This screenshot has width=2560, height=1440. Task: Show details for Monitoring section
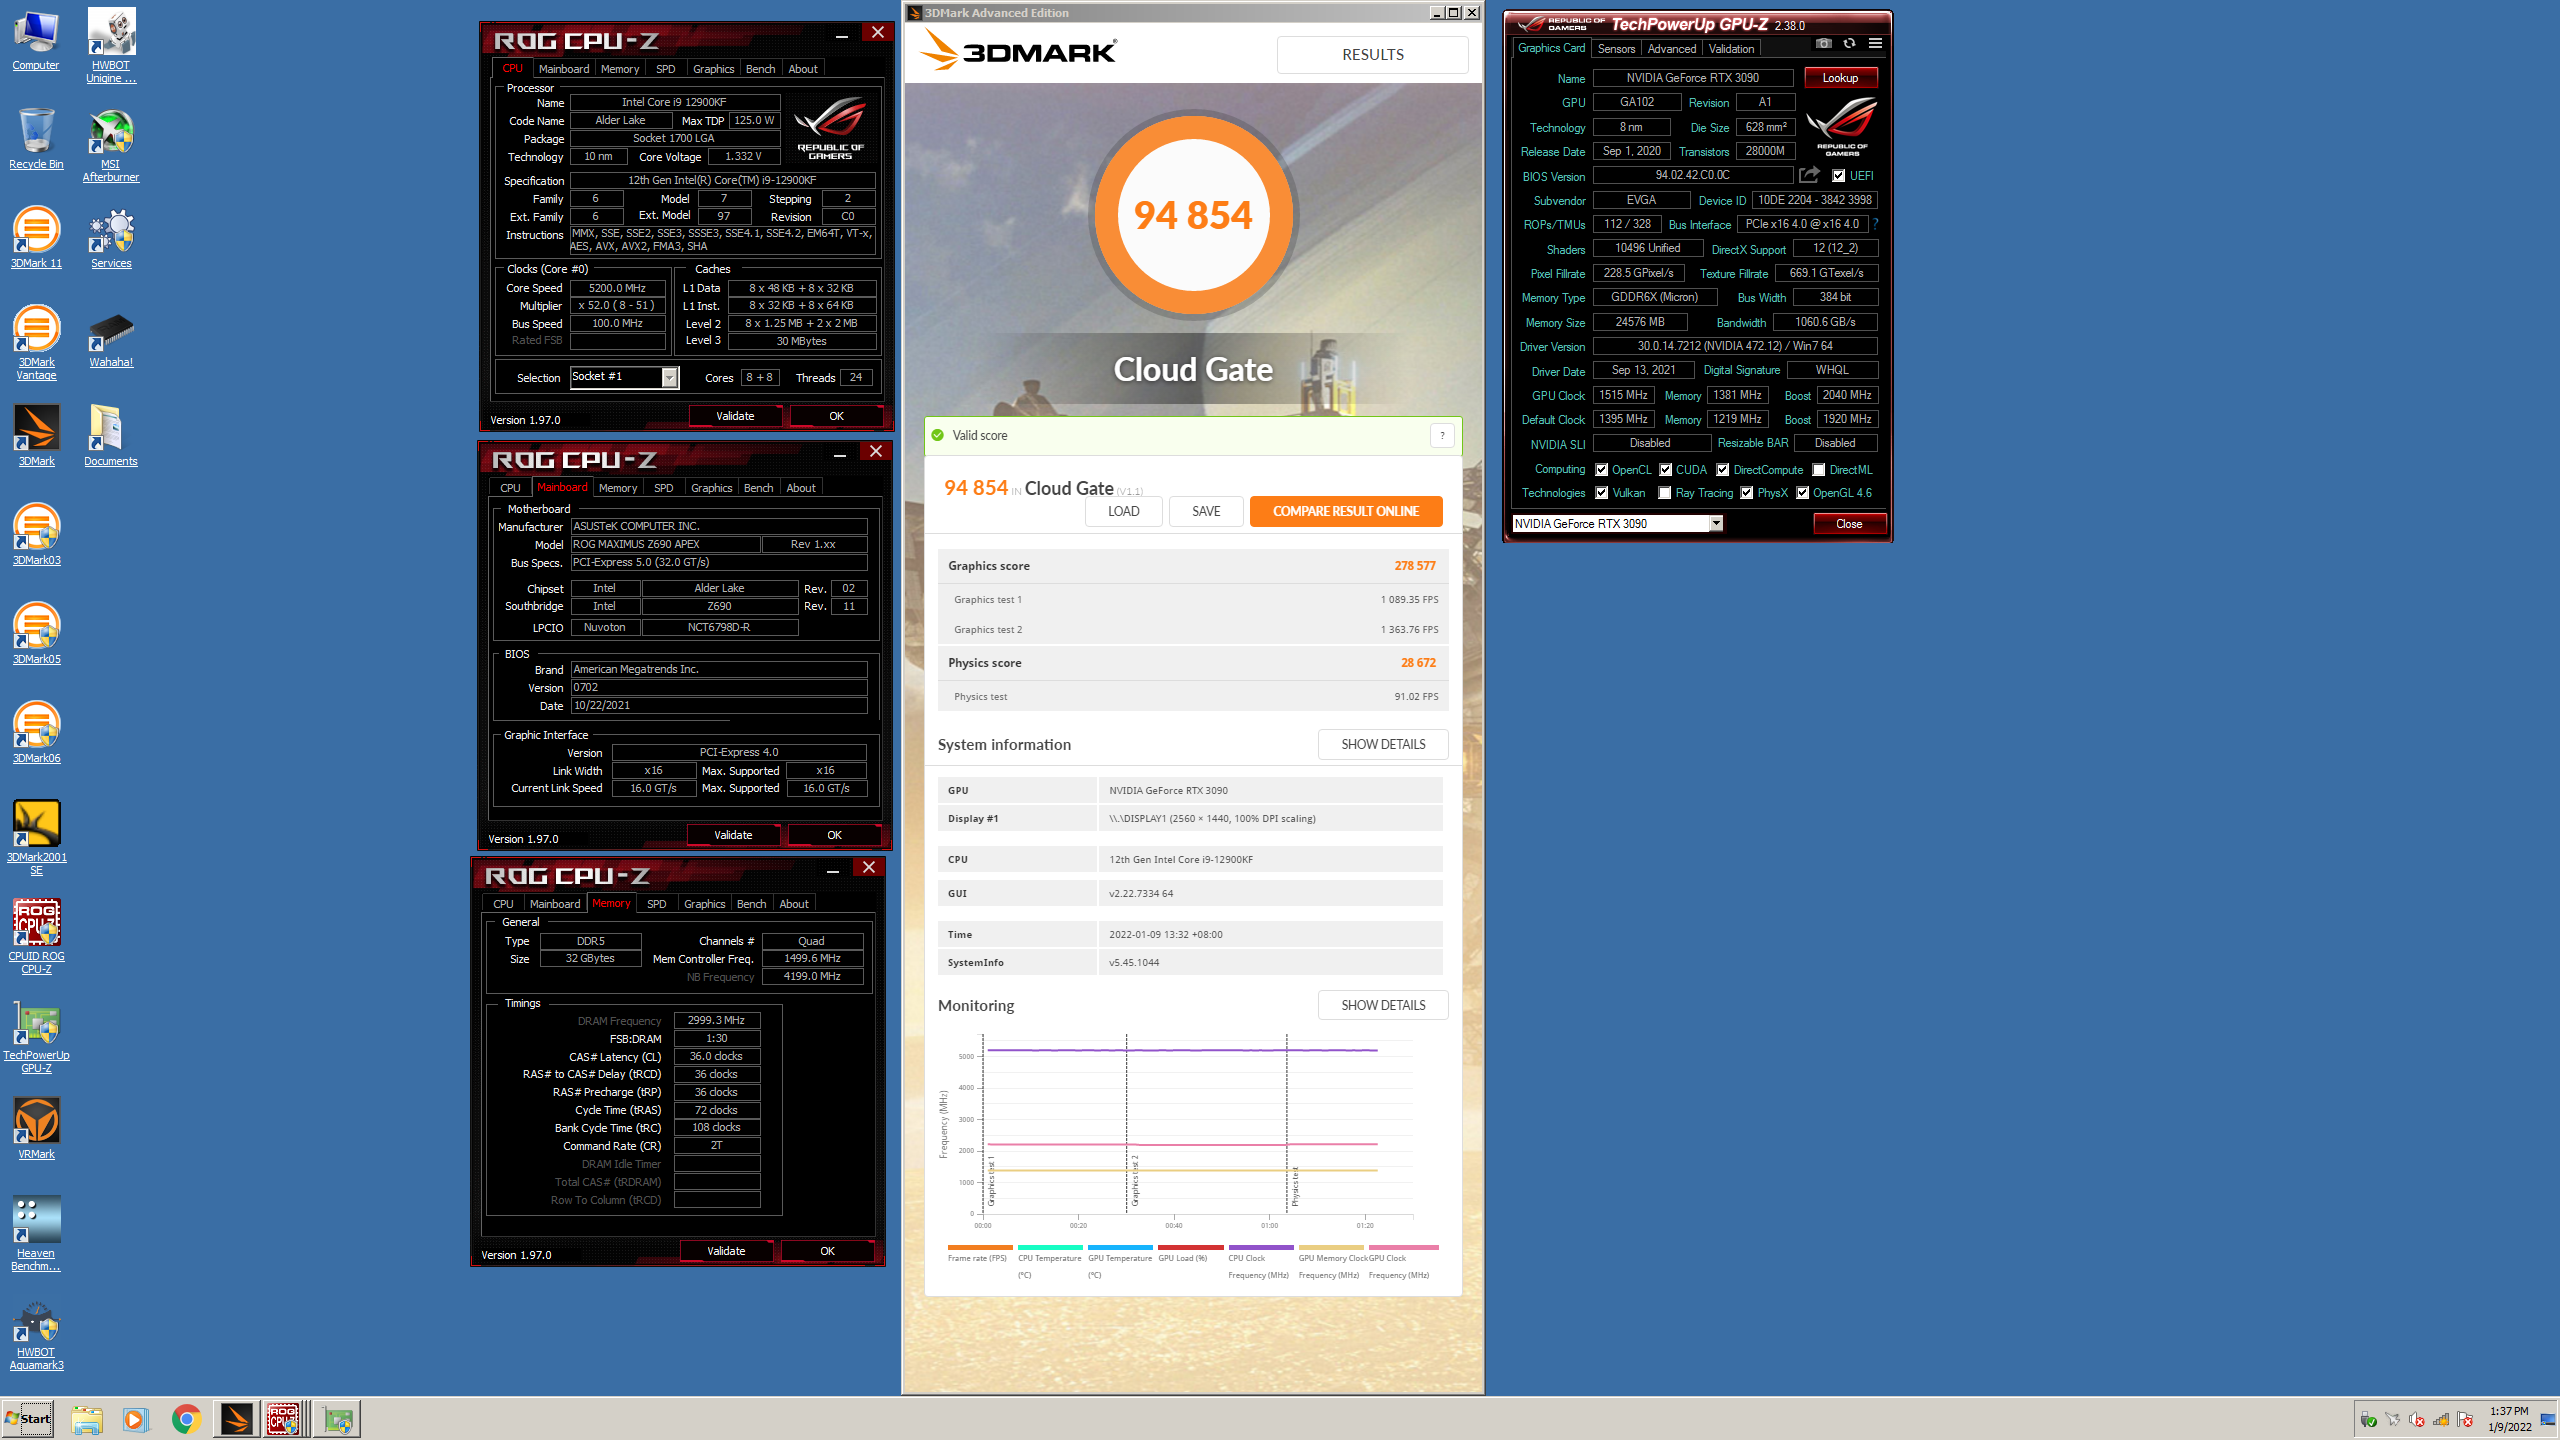point(1383,1005)
